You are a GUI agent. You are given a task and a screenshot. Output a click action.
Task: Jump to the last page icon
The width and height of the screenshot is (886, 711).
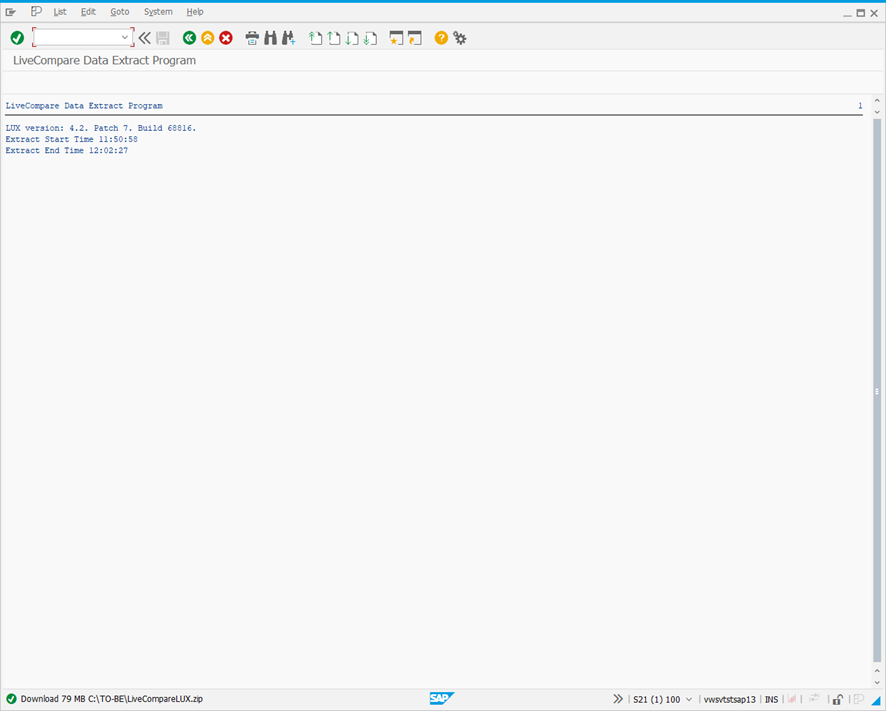click(370, 38)
